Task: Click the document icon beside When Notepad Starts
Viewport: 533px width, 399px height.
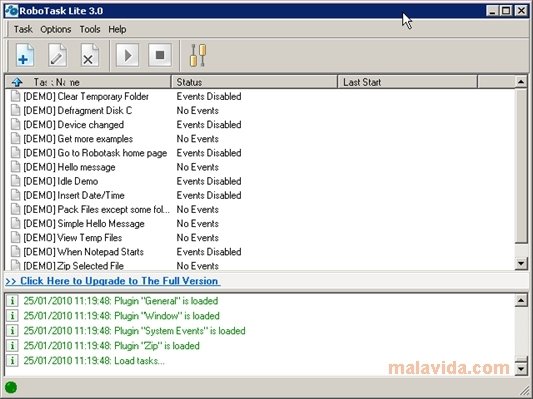Action: (x=15, y=251)
